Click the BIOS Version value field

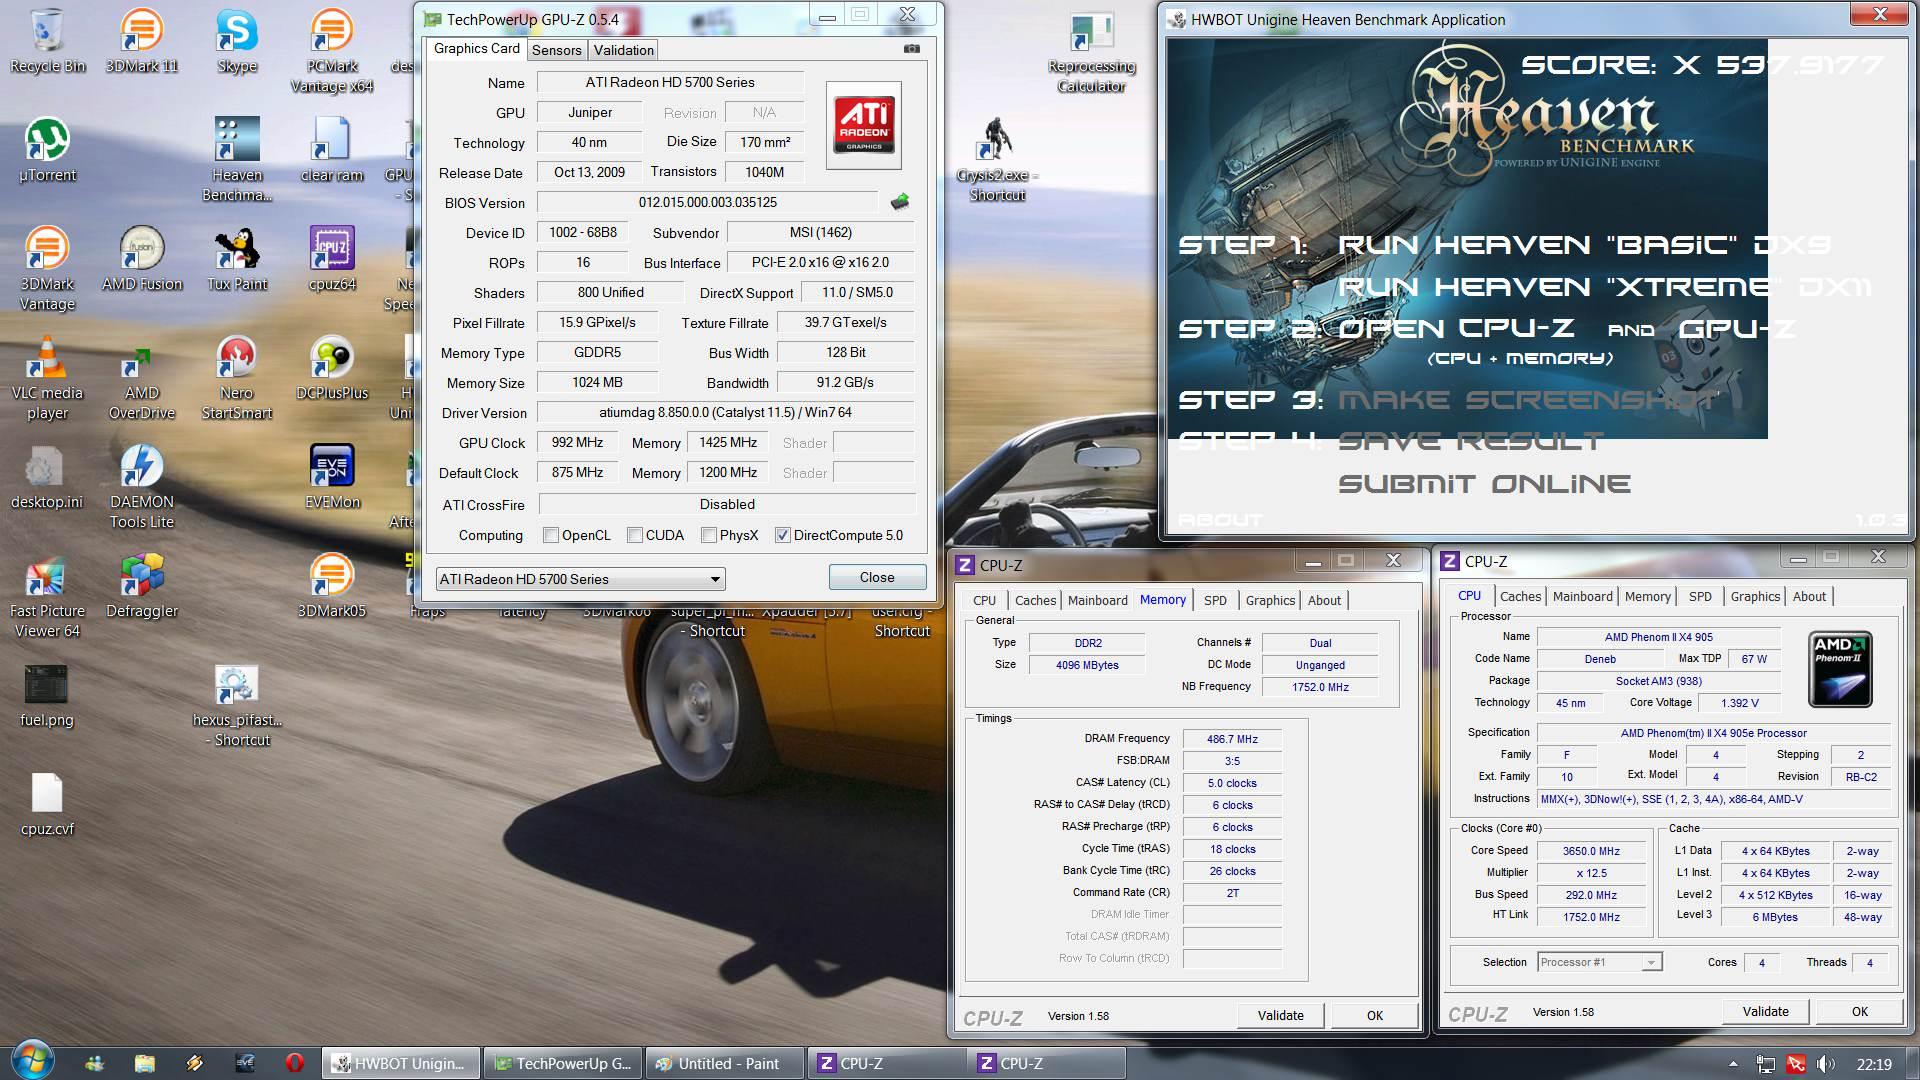pyautogui.click(x=707, y=202)
